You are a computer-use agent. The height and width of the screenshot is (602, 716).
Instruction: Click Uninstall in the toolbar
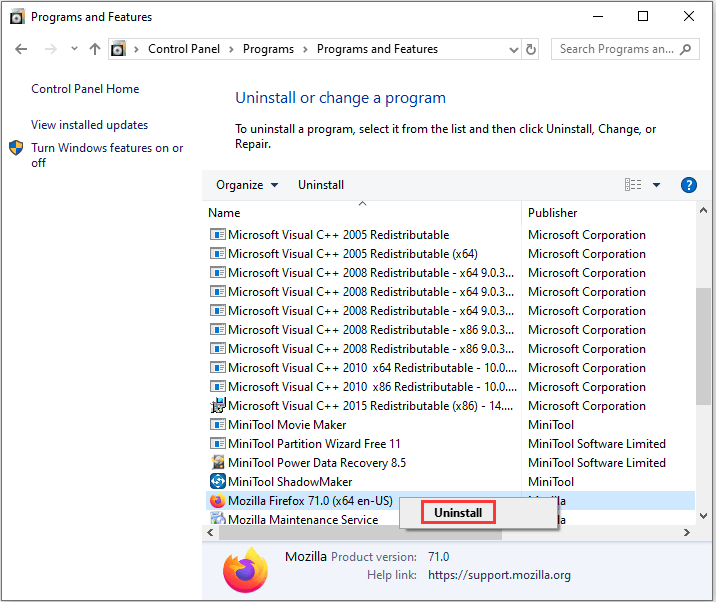[321, 185]
